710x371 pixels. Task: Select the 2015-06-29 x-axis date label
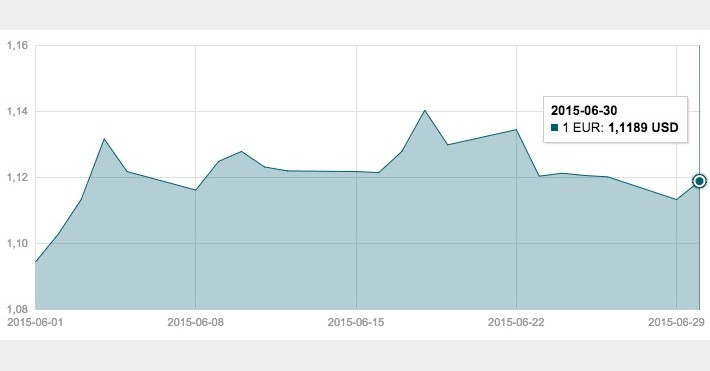tap(676, 322)
